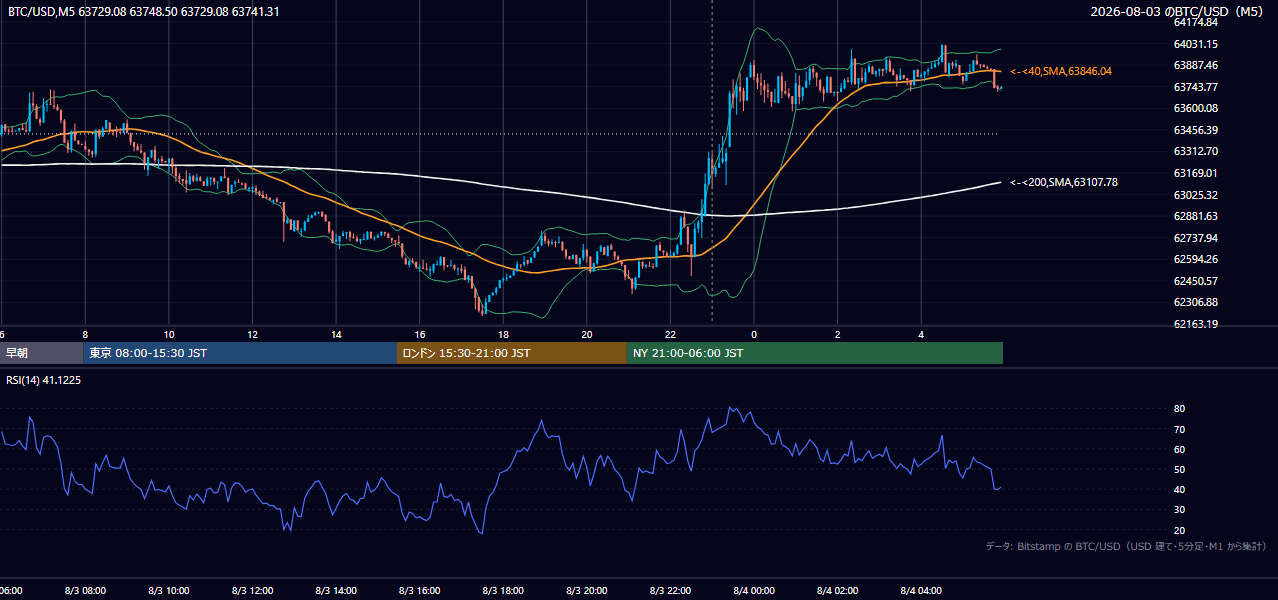This screenshot has height=600, width=1278.
Task: Click the date label 8/3 16:00
Action: click(x=420, y=591)
